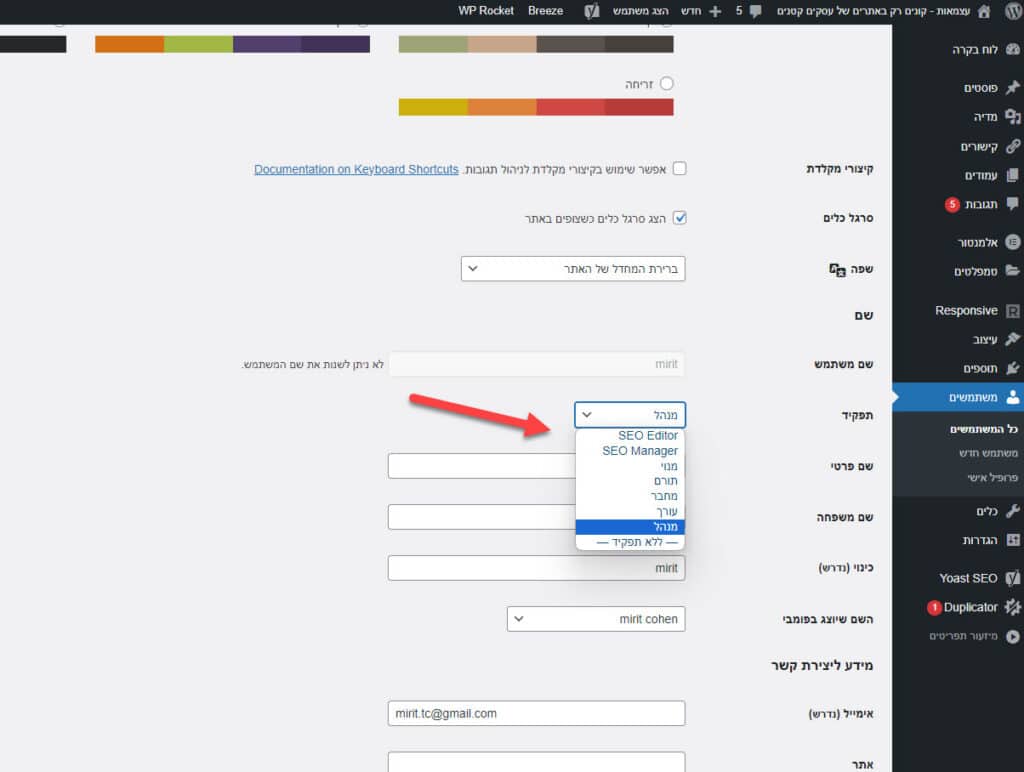Choose ללא תפקיד no role option
The image size is (1024, 772).
point(630,542)
